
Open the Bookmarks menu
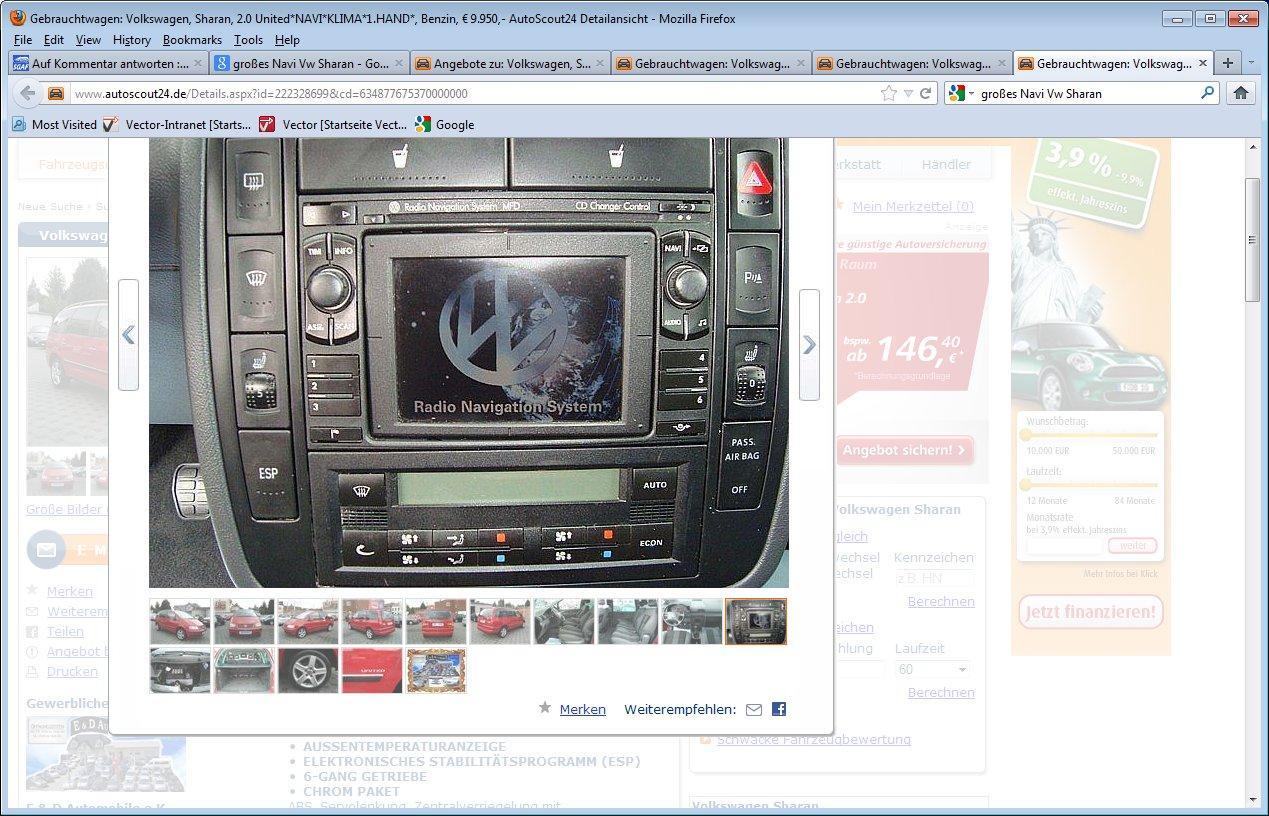[x=192, y=40]
